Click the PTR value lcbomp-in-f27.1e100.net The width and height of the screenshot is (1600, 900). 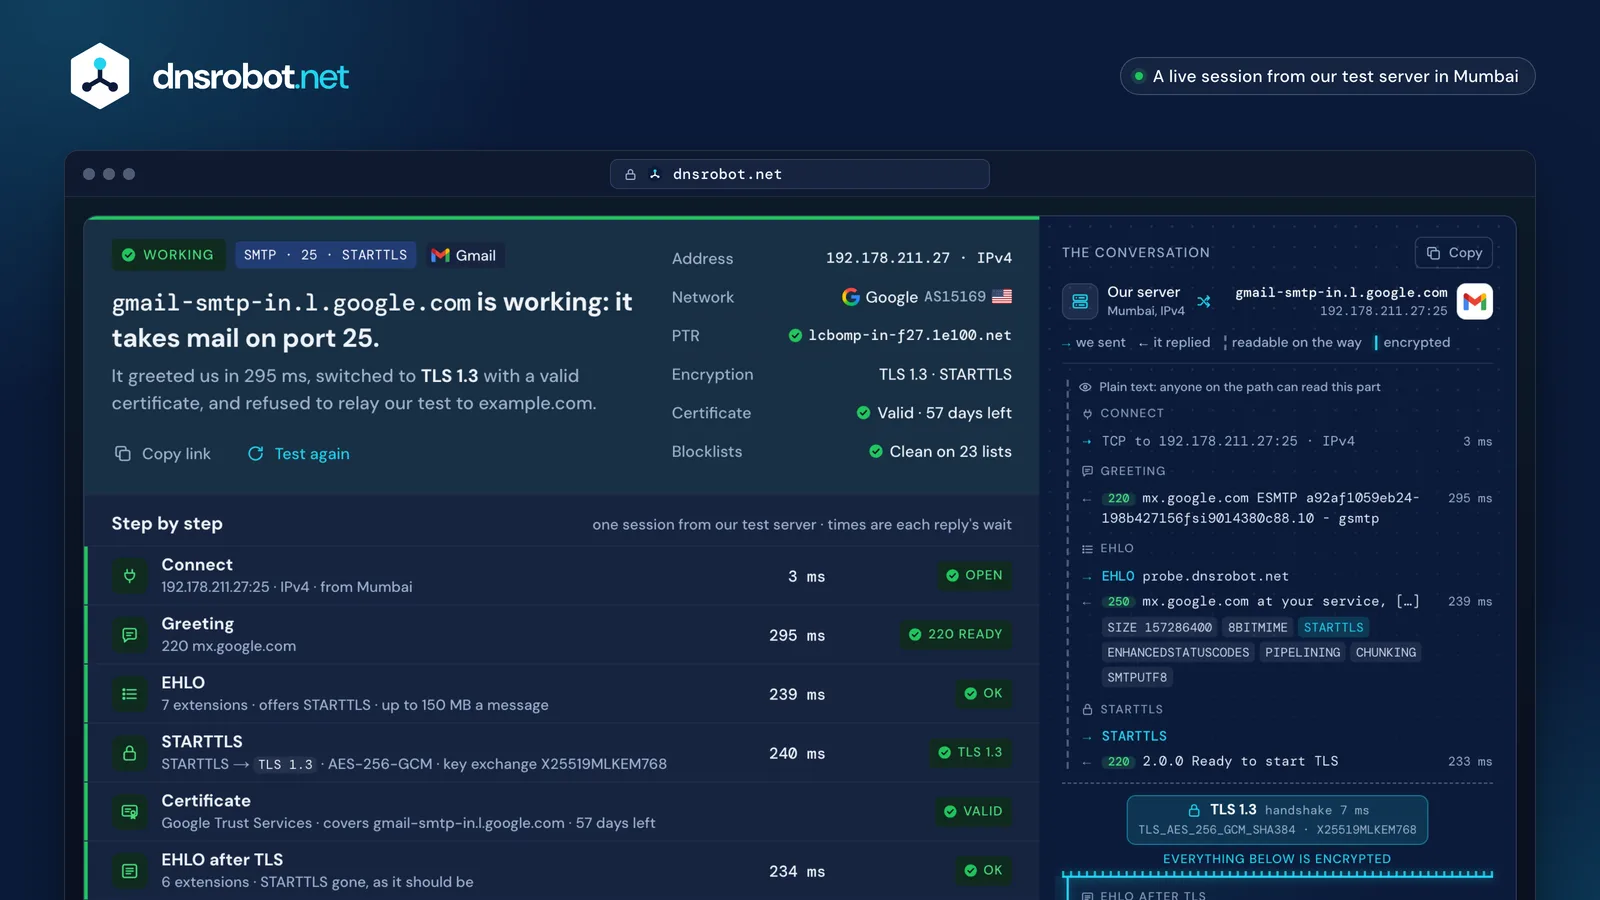[910, 336]
